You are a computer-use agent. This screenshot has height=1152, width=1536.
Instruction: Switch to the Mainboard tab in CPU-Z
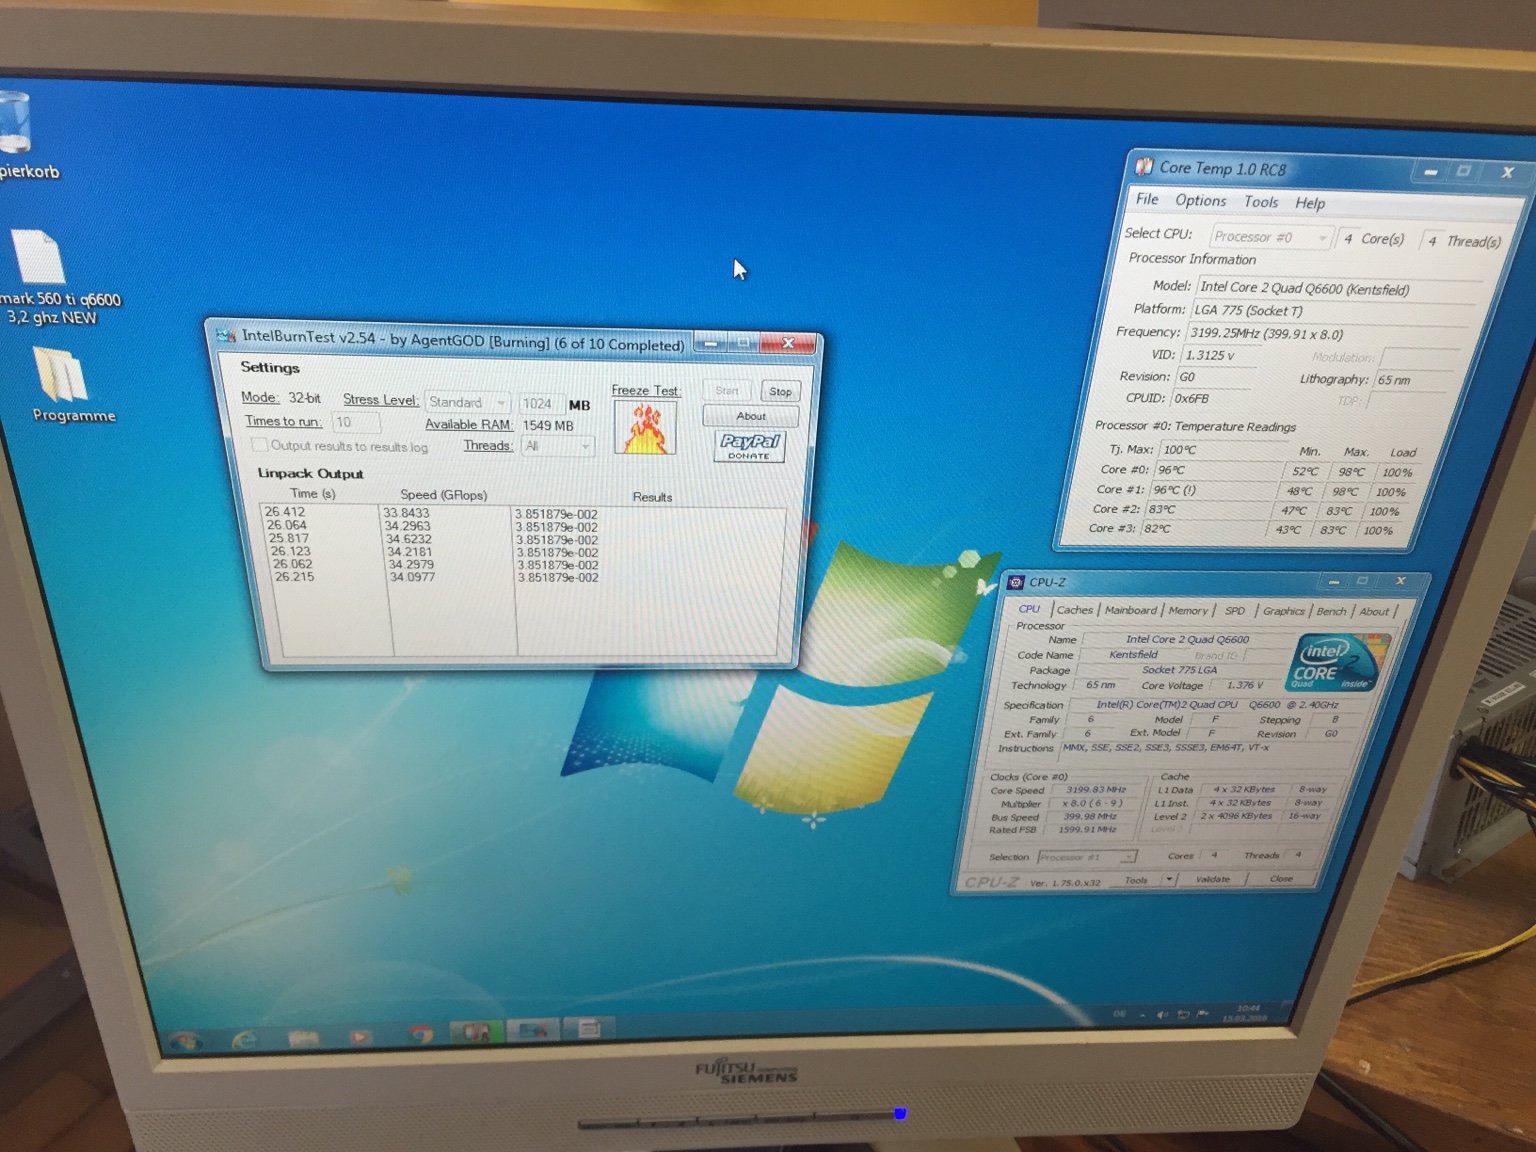tap(1130, 610)
